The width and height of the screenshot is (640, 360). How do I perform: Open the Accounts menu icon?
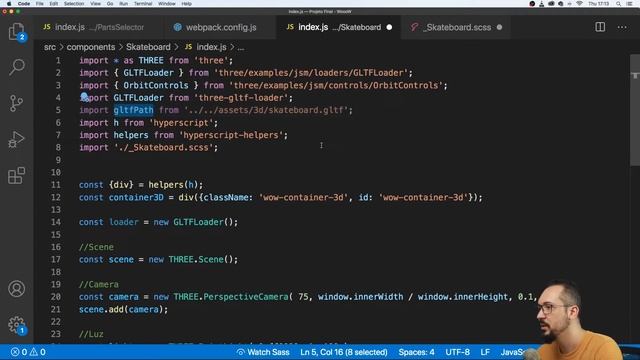tap(16, 289)
